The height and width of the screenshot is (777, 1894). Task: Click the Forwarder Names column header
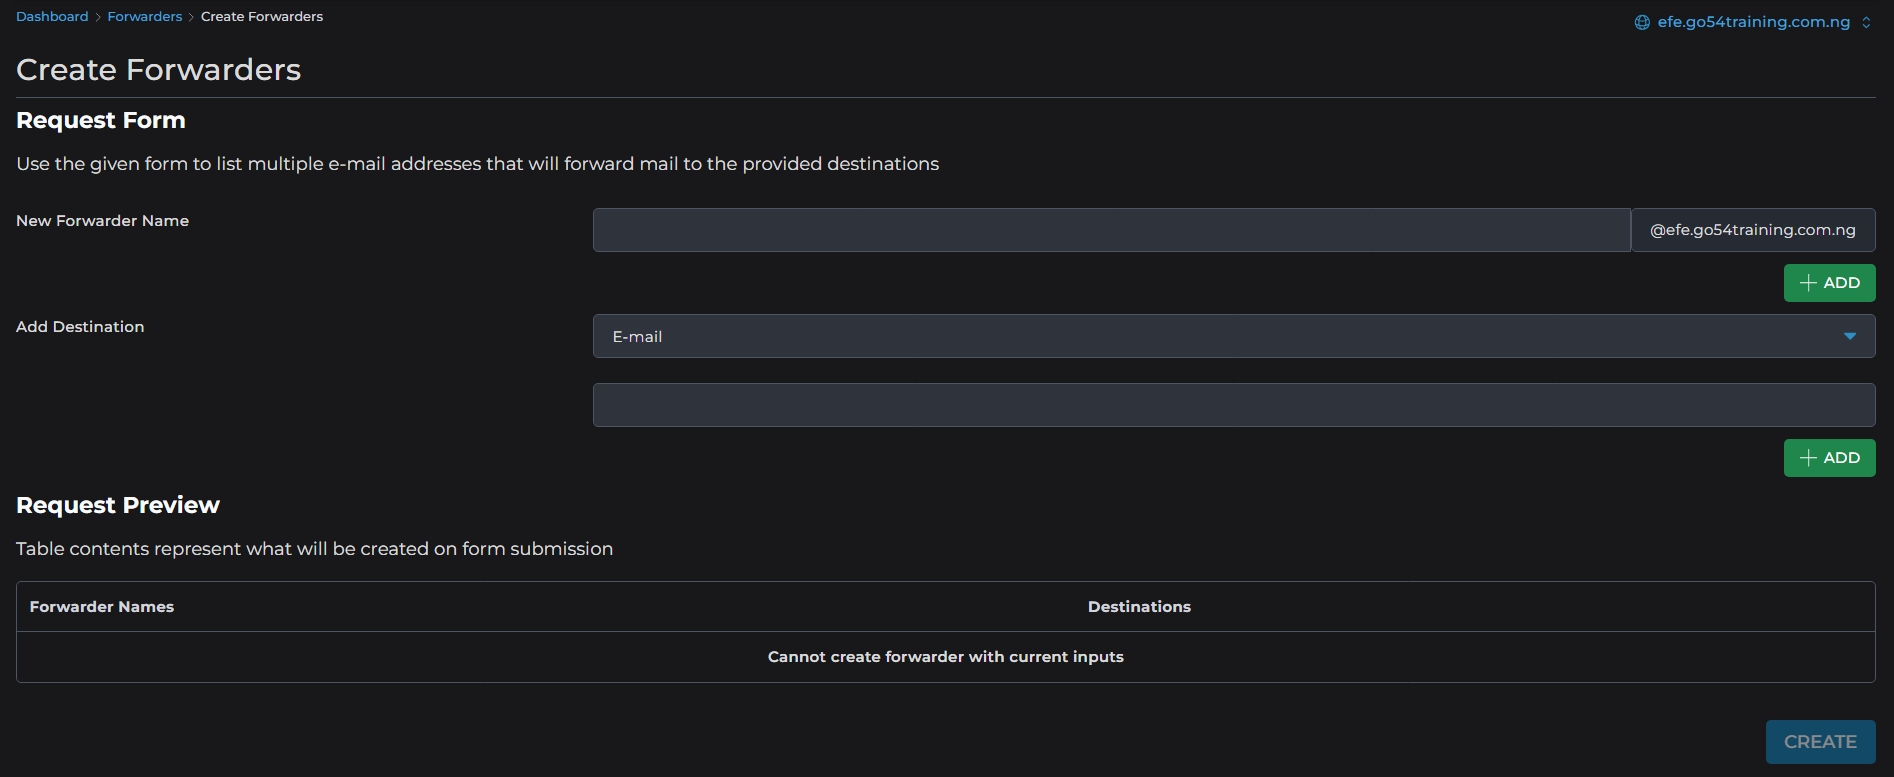coord(102,607)
